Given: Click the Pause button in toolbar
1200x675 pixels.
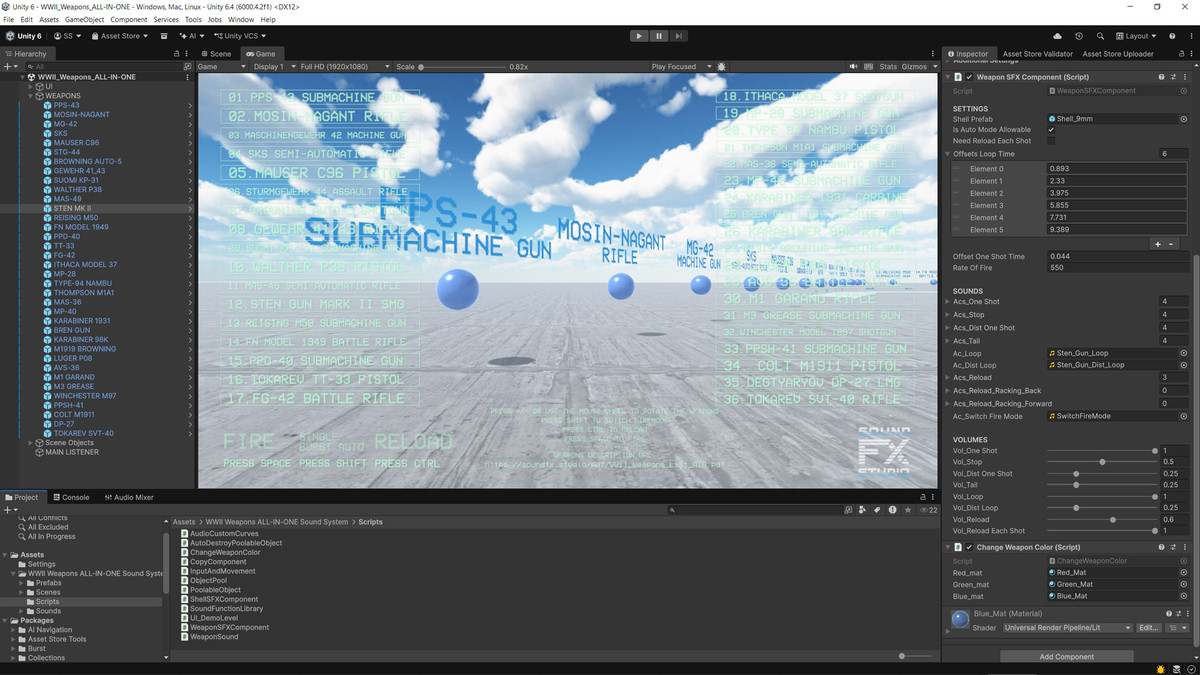Looking at the screenshot, I should pyautogui.click(x=659, y=36).
